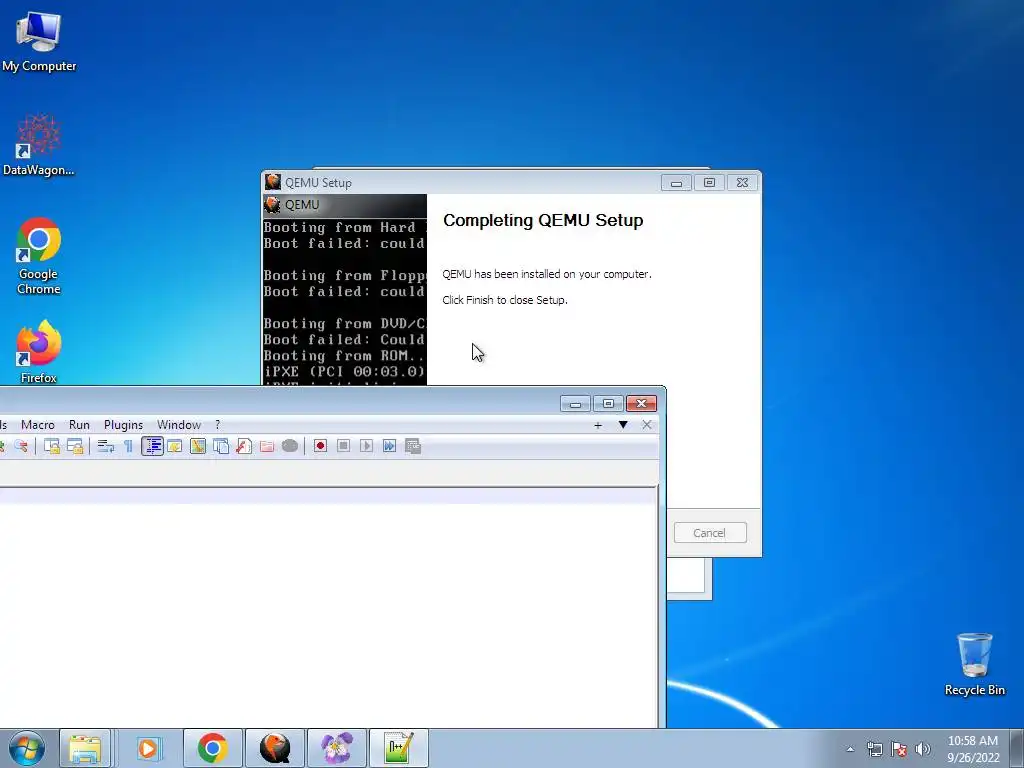Select the DataWagon desktop shortcut

pos(39,145)
